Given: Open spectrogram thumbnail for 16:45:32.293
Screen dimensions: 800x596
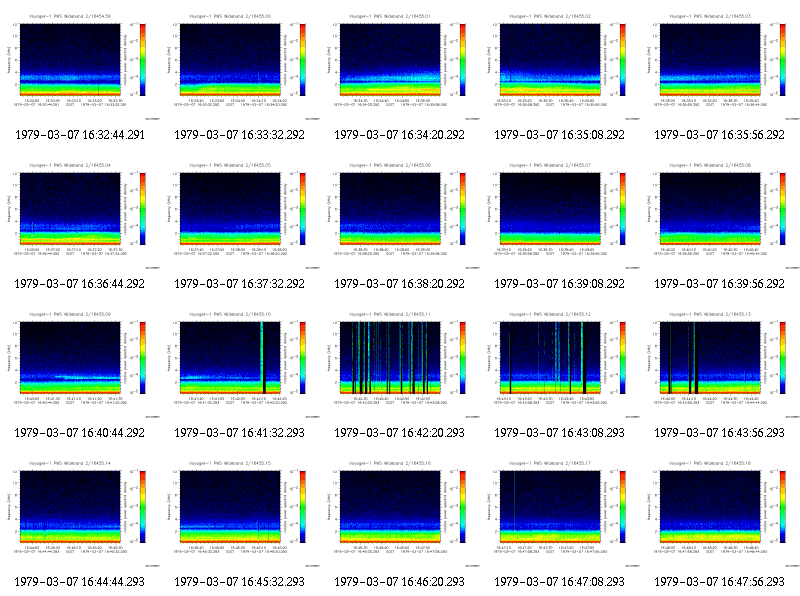Looking at the screenshot, I should pyautogui.click(x=240, y=512).
